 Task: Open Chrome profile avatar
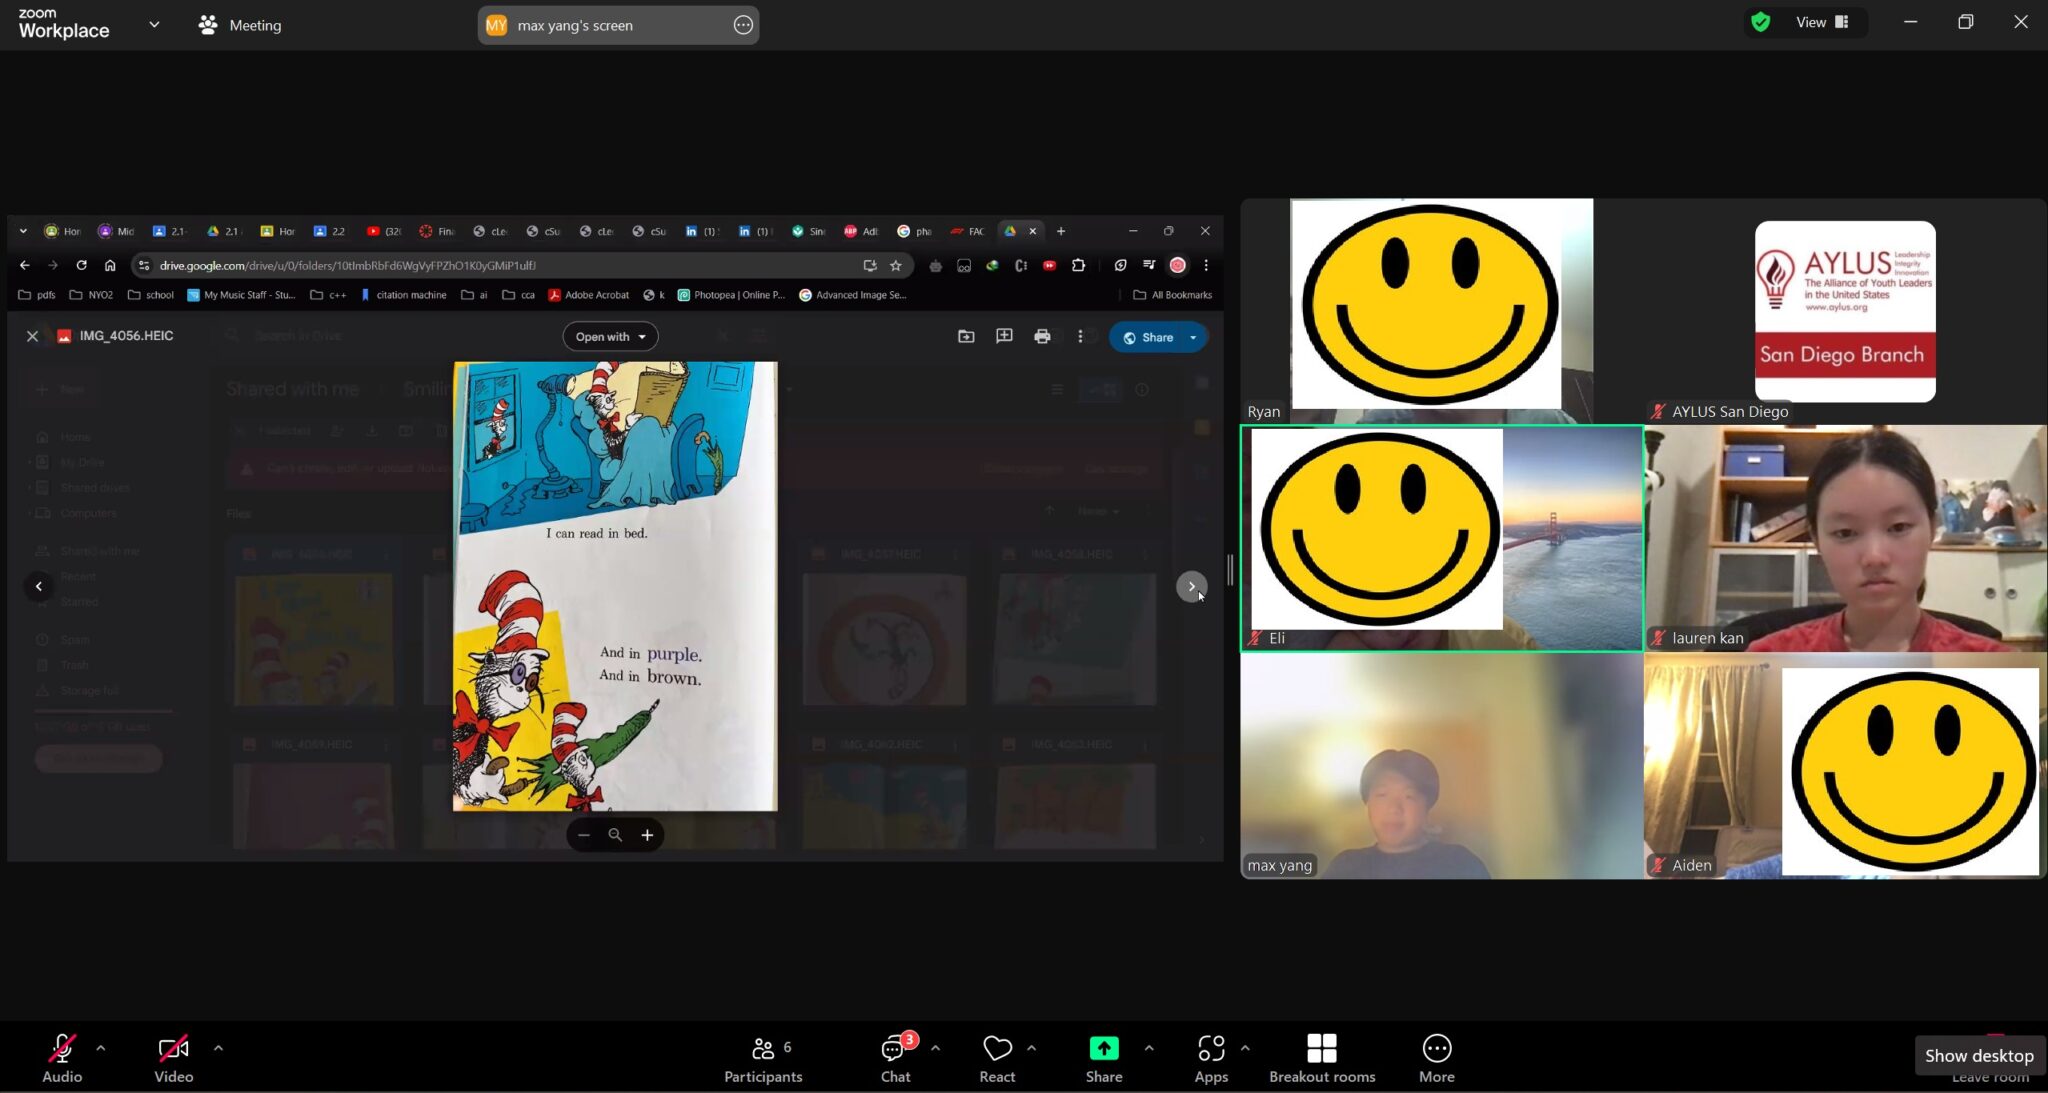[1178, 265]
